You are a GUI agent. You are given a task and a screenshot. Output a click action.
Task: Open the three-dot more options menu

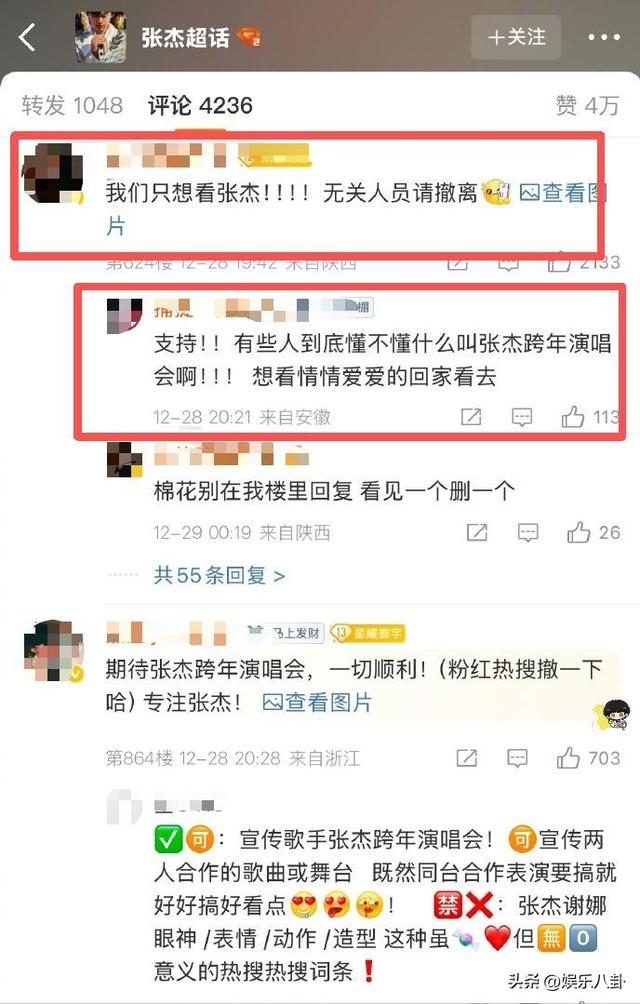click(x=604, y=38)
